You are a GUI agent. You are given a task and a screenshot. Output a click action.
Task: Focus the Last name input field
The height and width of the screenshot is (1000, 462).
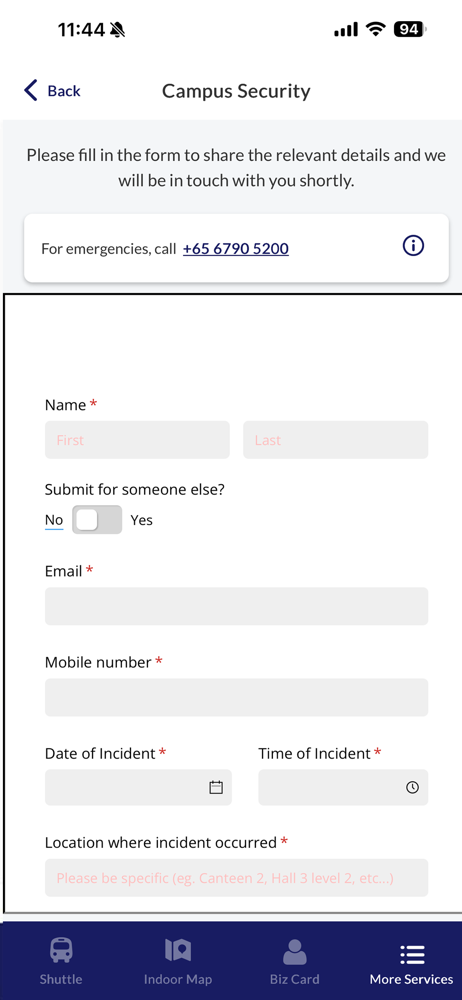pyautogui.click(x=336, y=439)
